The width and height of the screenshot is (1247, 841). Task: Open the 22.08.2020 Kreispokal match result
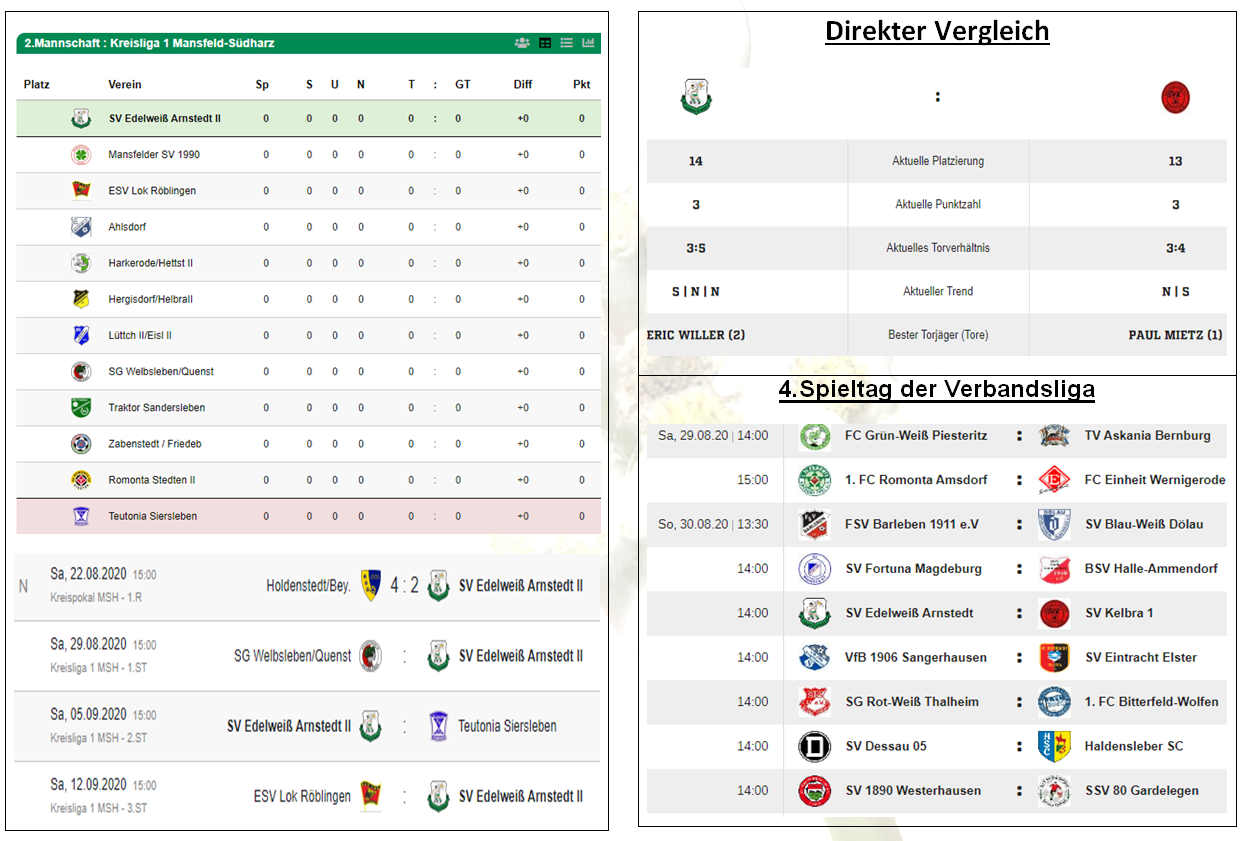coord(307,586)
